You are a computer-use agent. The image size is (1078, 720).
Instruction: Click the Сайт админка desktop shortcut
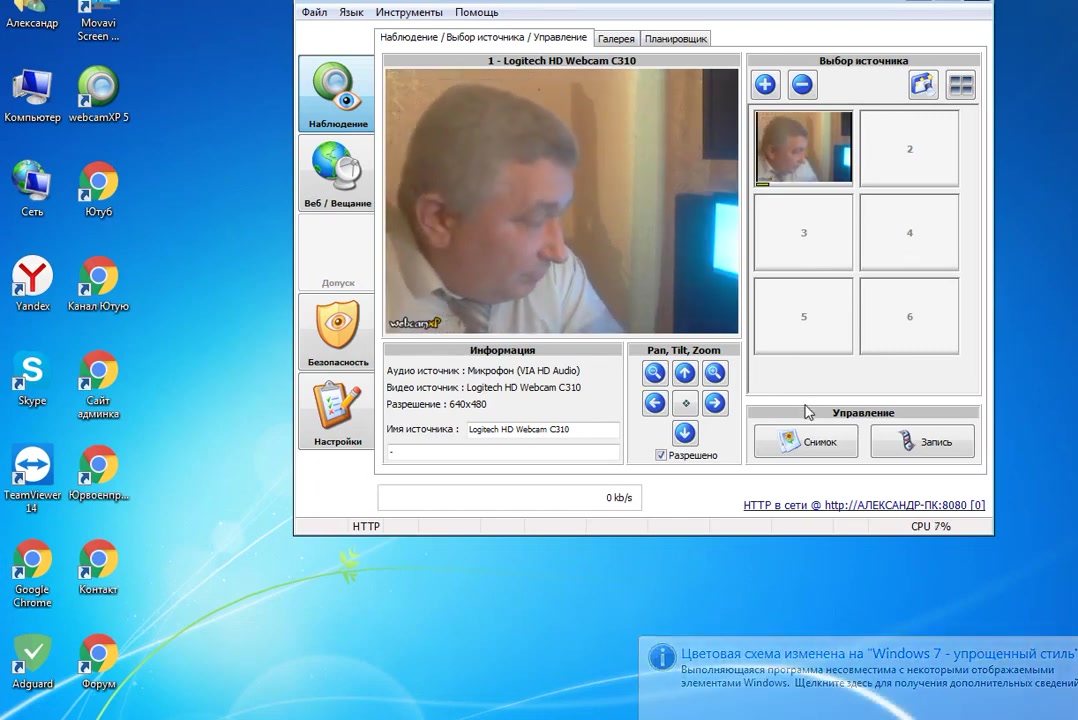(98, 385)
